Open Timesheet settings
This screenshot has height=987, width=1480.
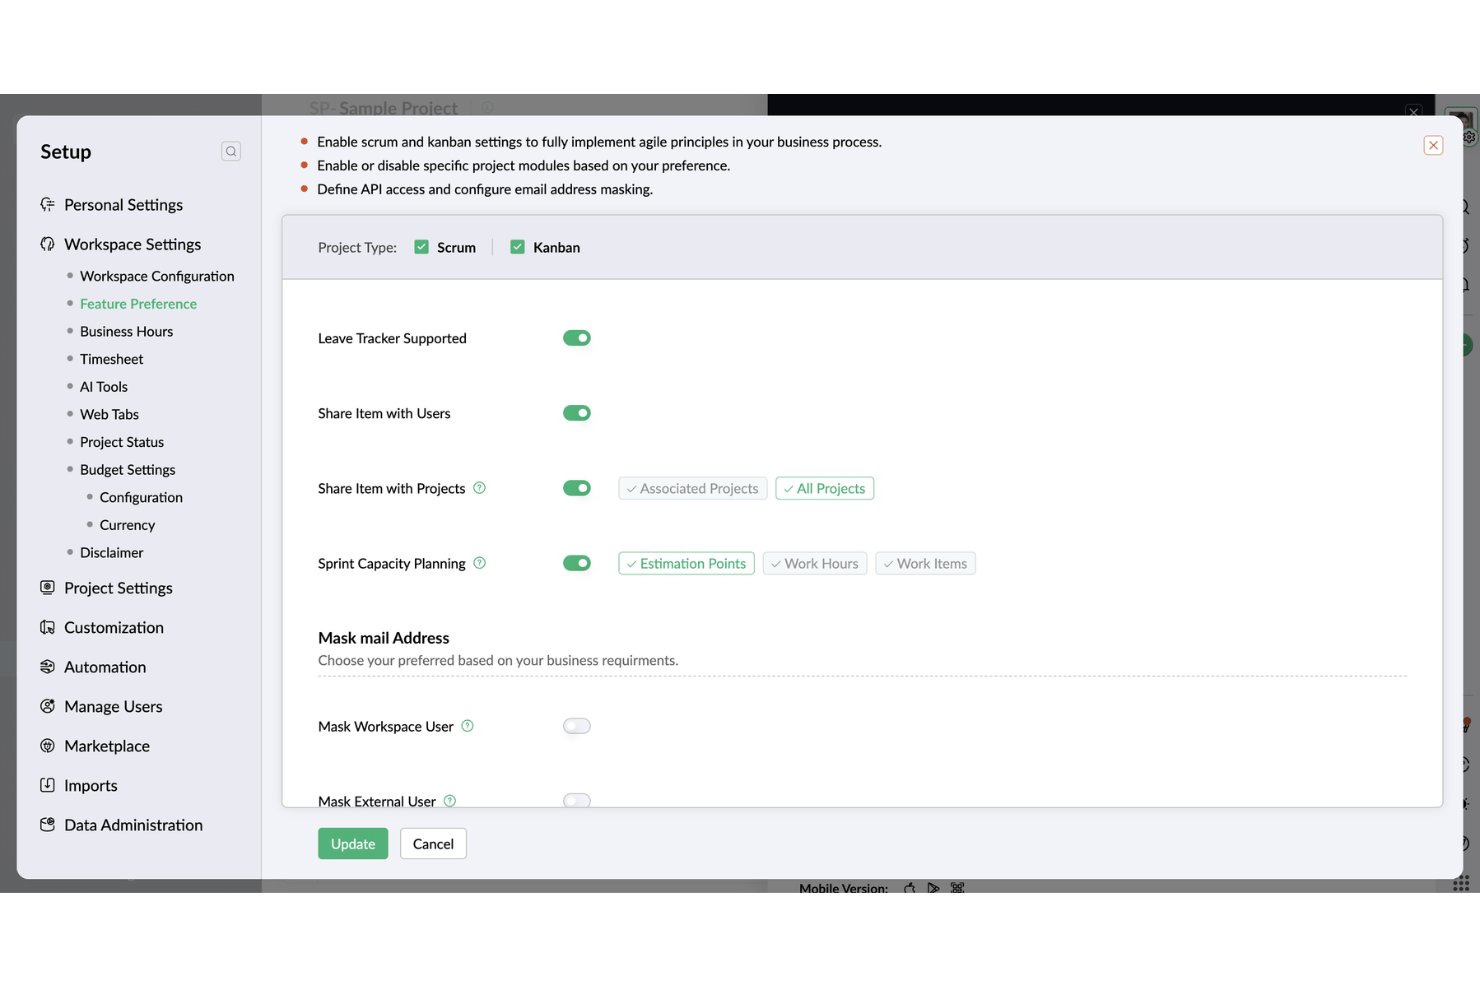(111, 359)
